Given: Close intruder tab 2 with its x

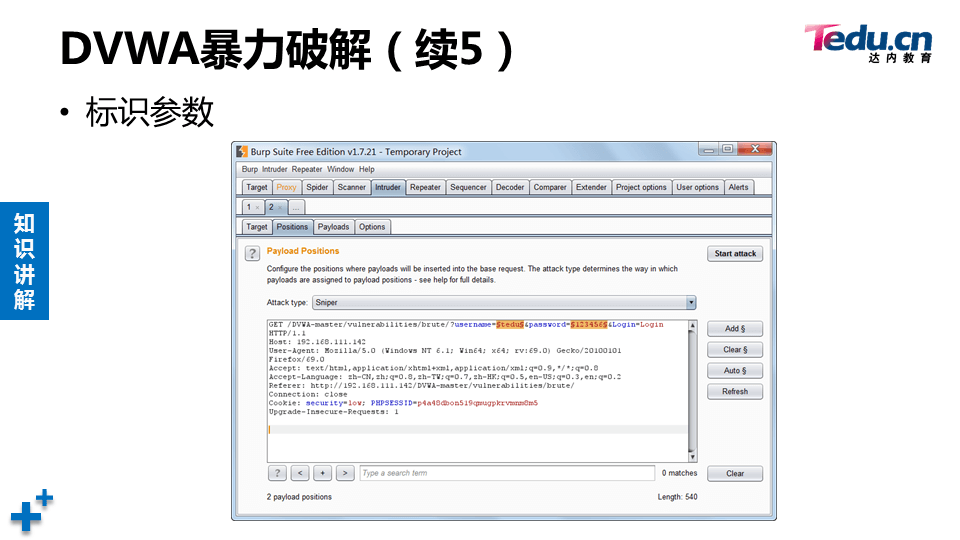Looking at the screenshot, I should [x=280, y=208].
